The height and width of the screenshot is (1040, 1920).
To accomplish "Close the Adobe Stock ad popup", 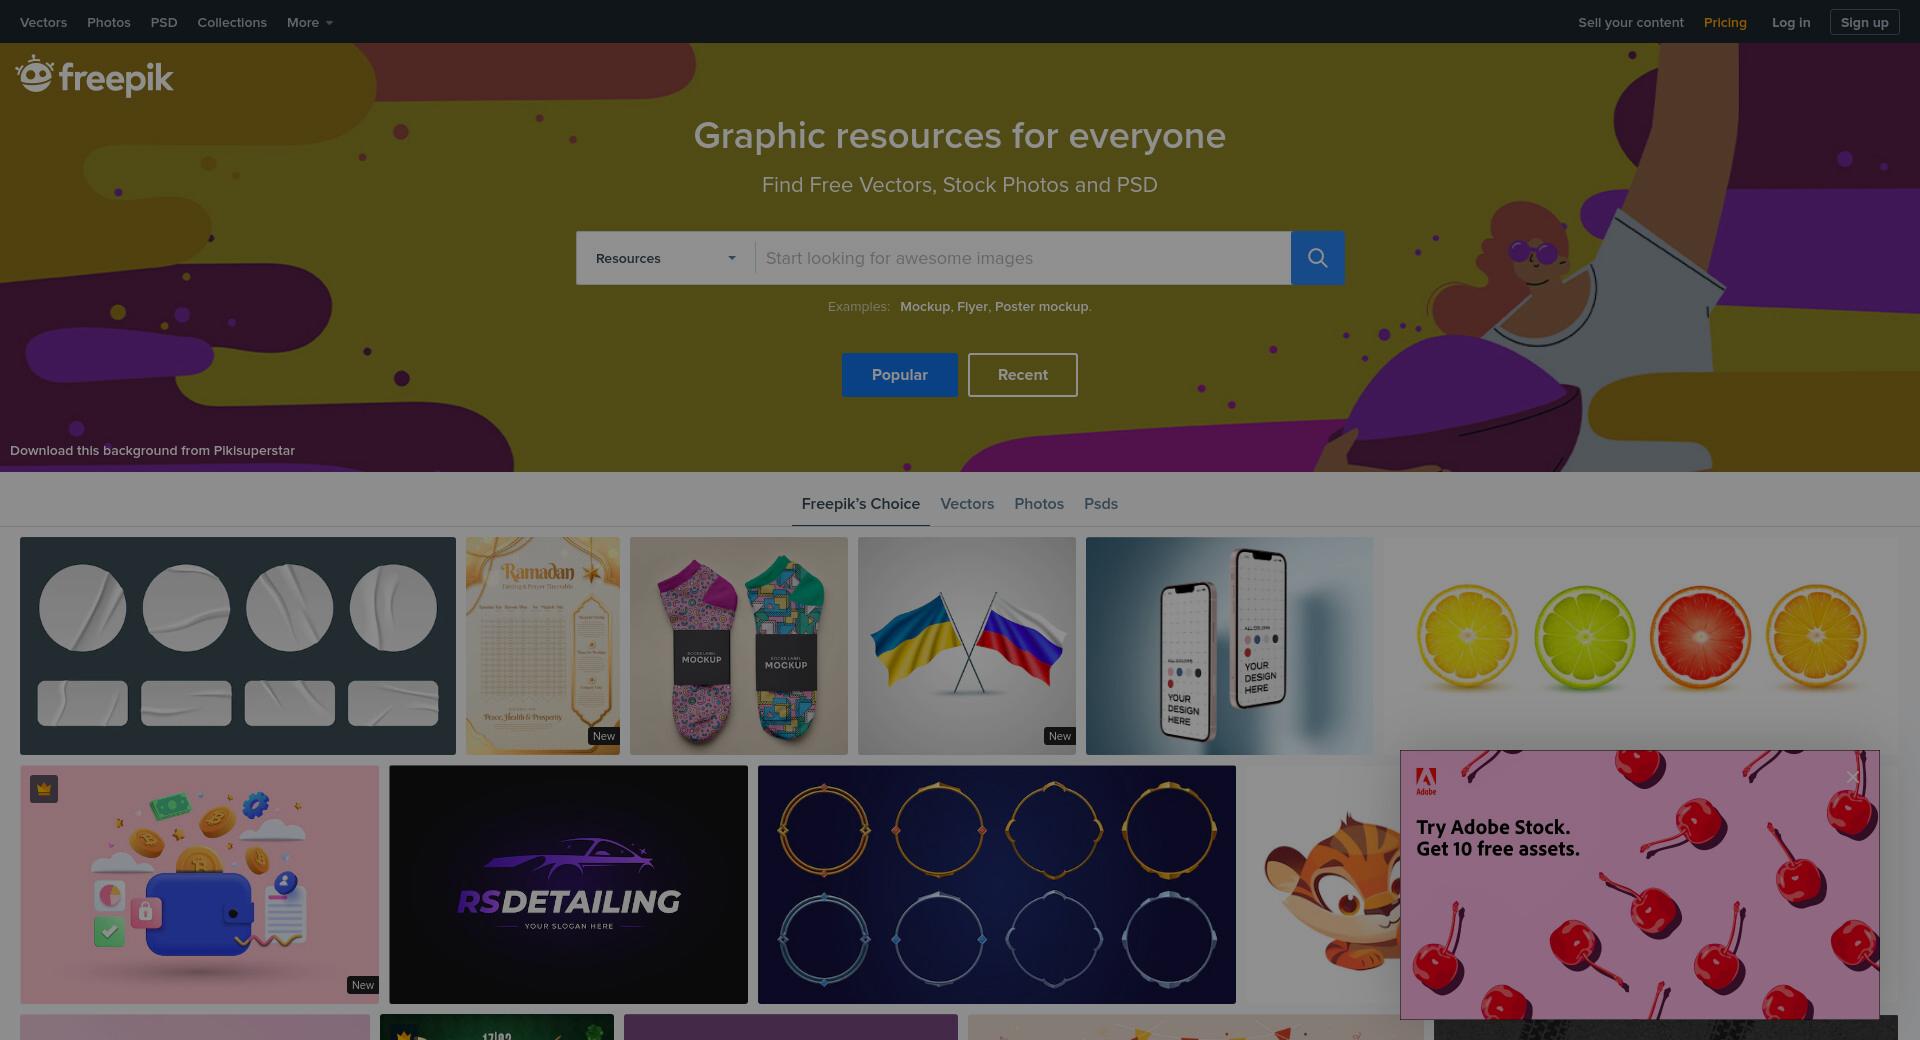I will click(x=1852, y=777).
